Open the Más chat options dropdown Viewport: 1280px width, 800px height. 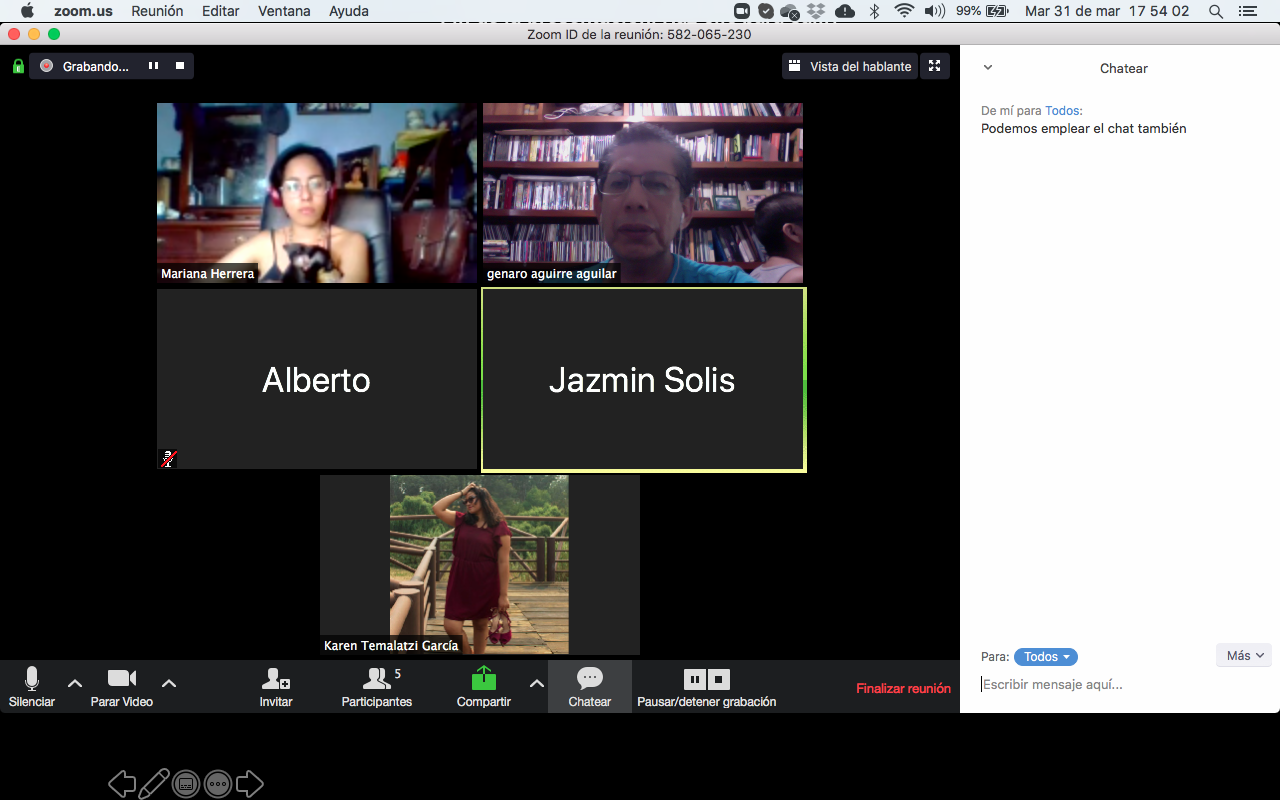pos(1244,656)
